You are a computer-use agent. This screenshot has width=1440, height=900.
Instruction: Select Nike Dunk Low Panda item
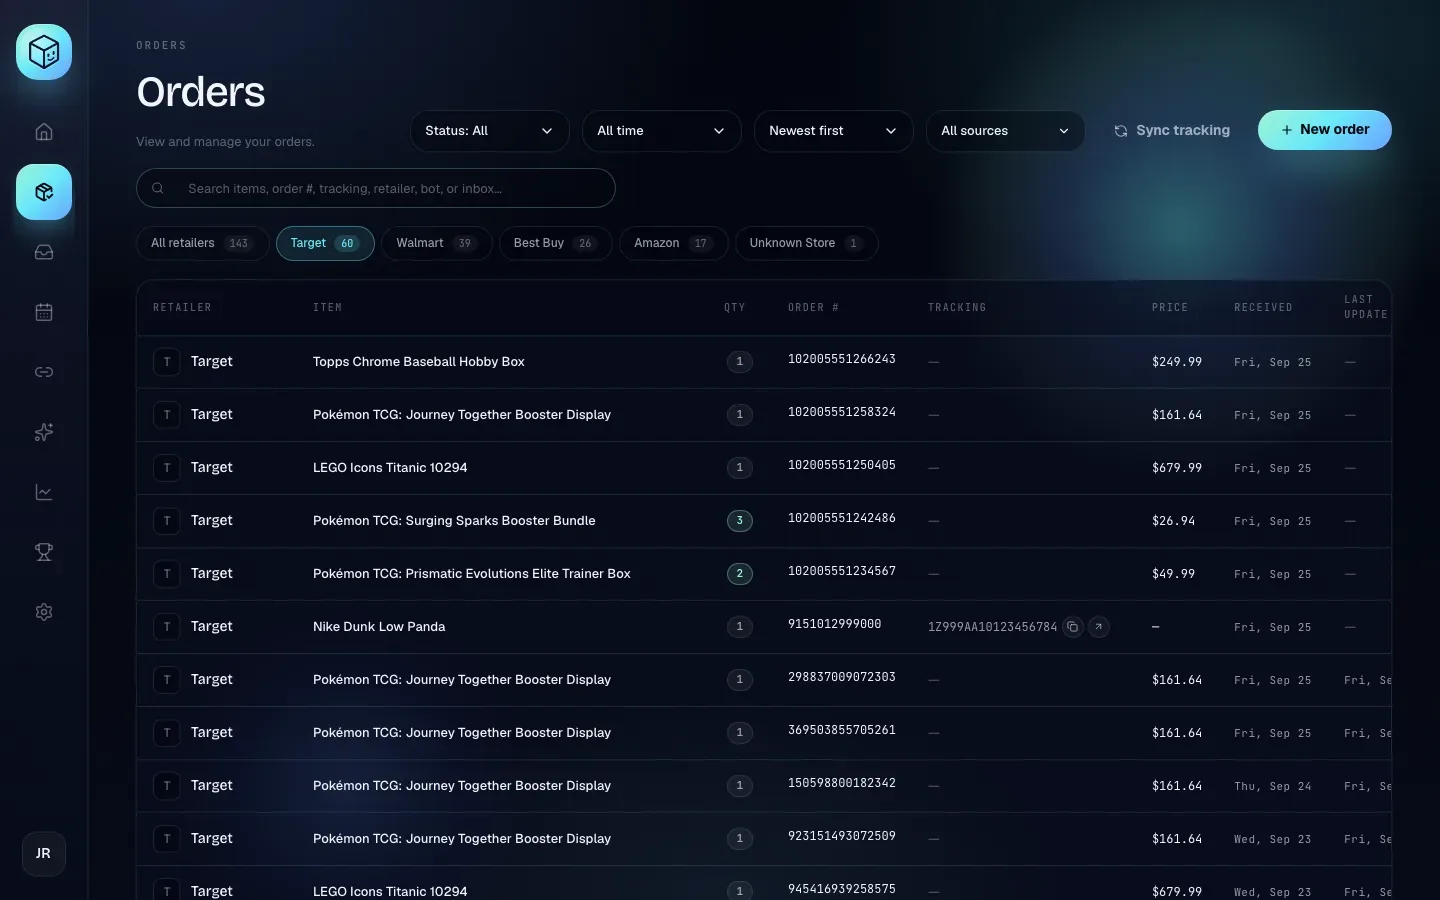click(x=379, y=627)
